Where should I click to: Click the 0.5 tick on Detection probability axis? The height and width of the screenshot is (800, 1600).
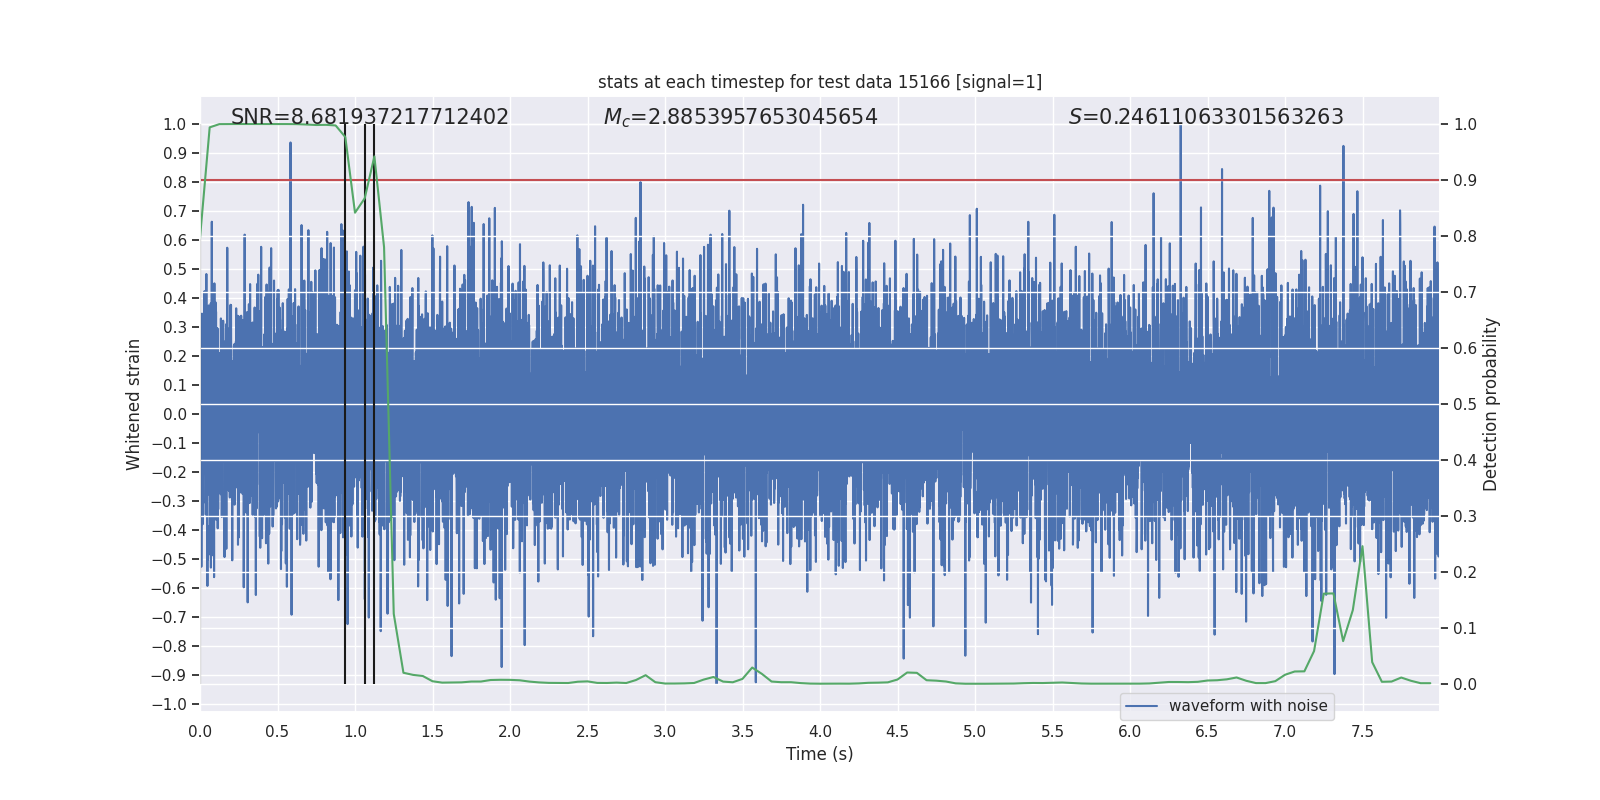point(1465,405)
